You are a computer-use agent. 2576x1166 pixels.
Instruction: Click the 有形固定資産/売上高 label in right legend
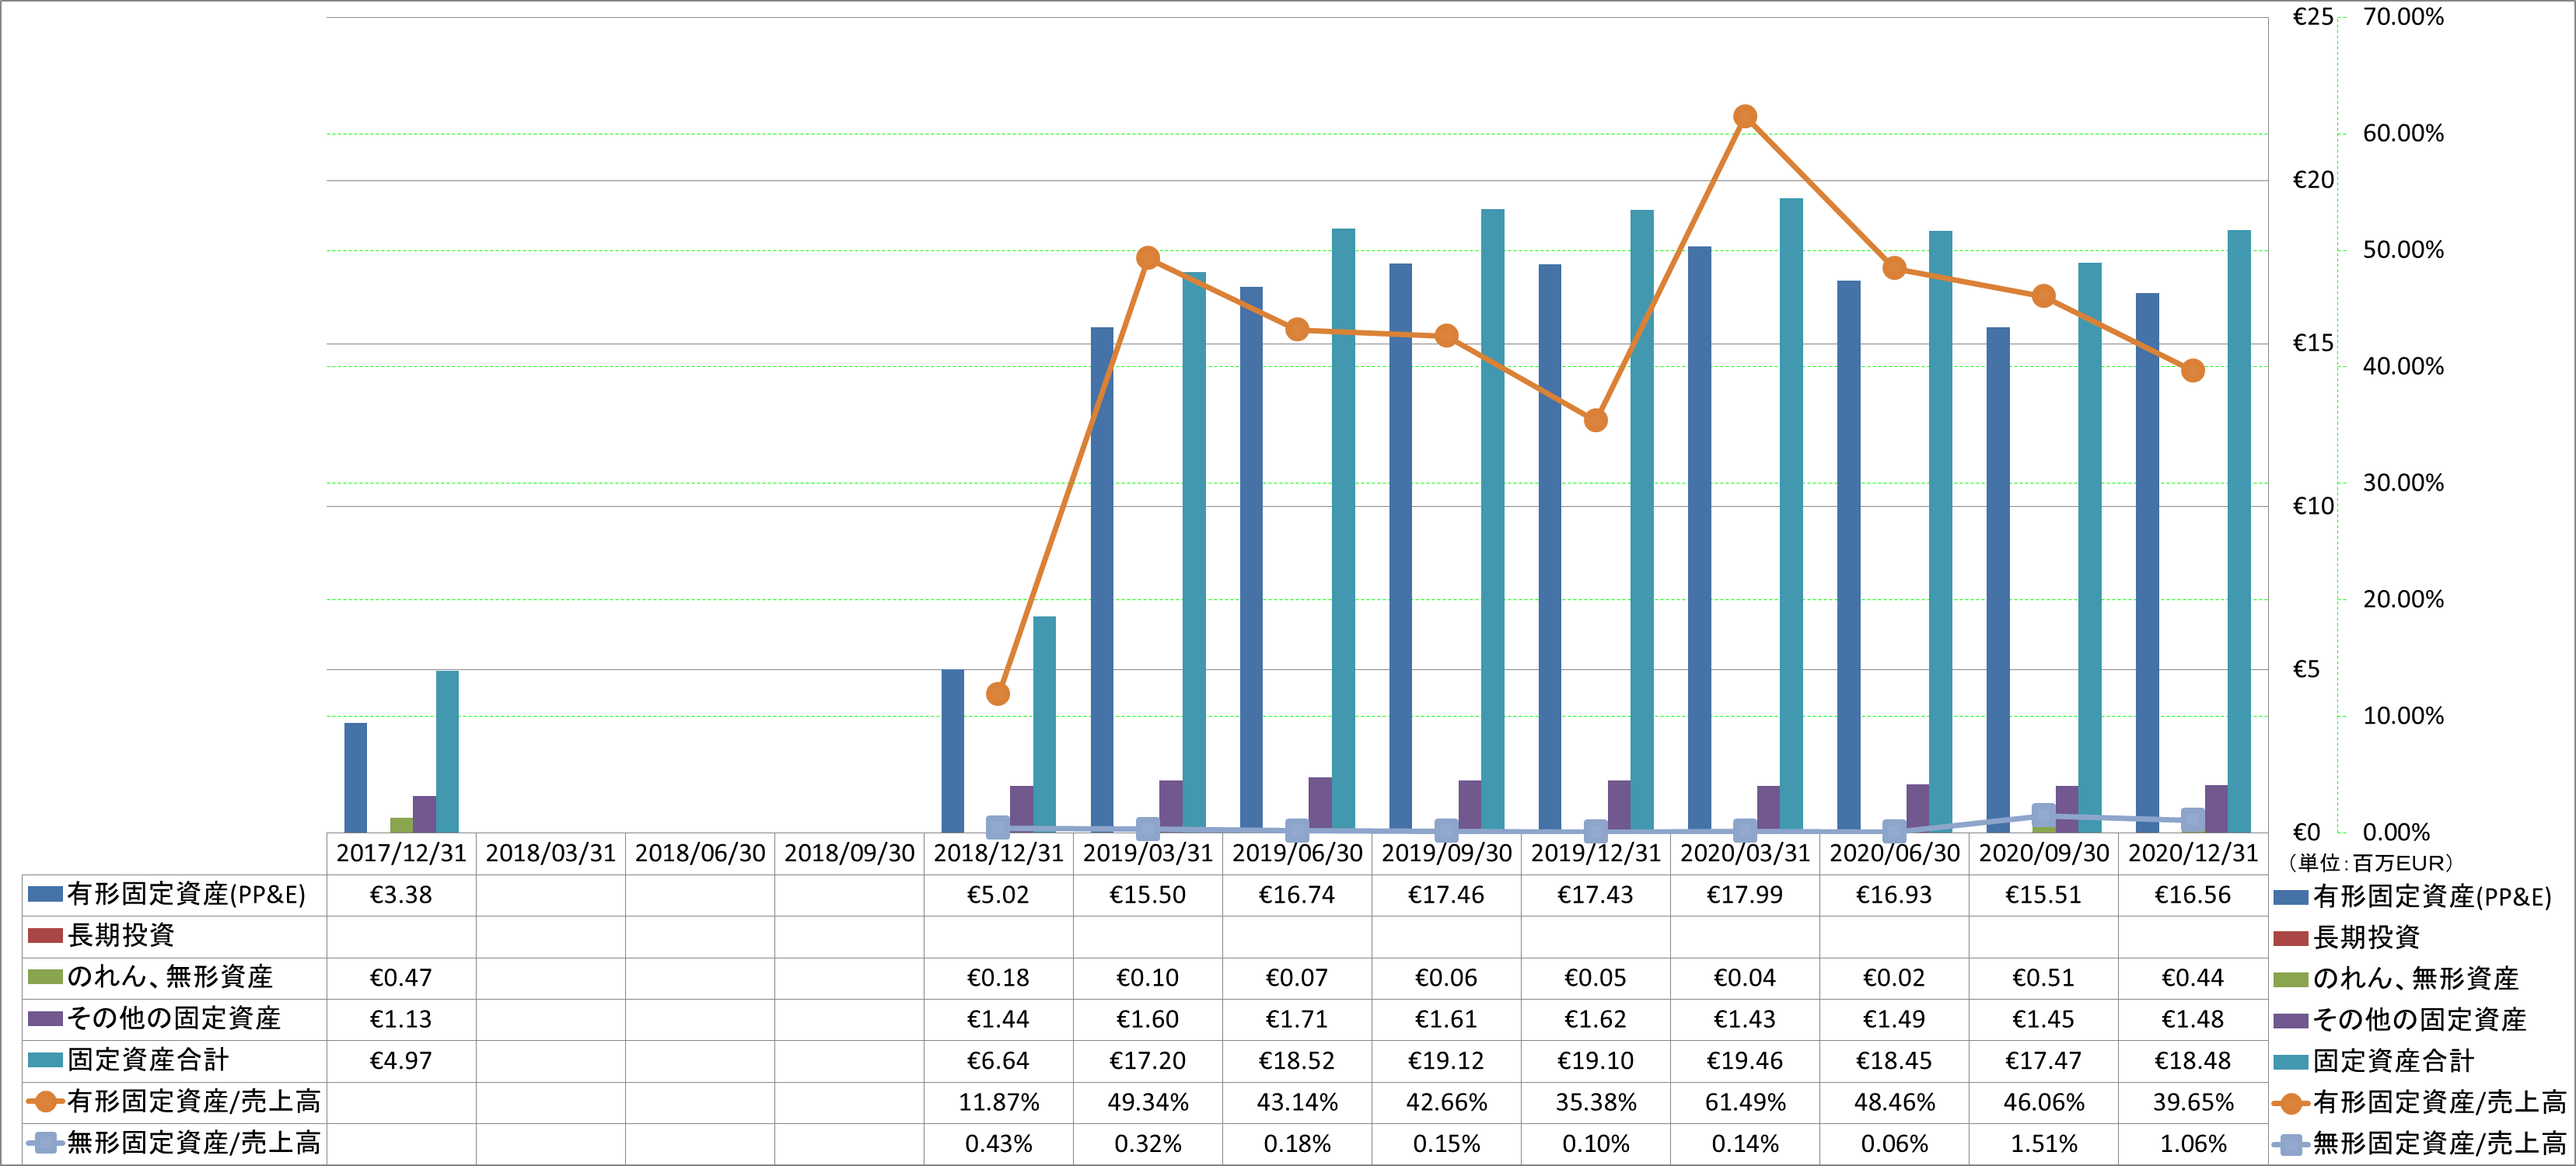[2440, 1103]
